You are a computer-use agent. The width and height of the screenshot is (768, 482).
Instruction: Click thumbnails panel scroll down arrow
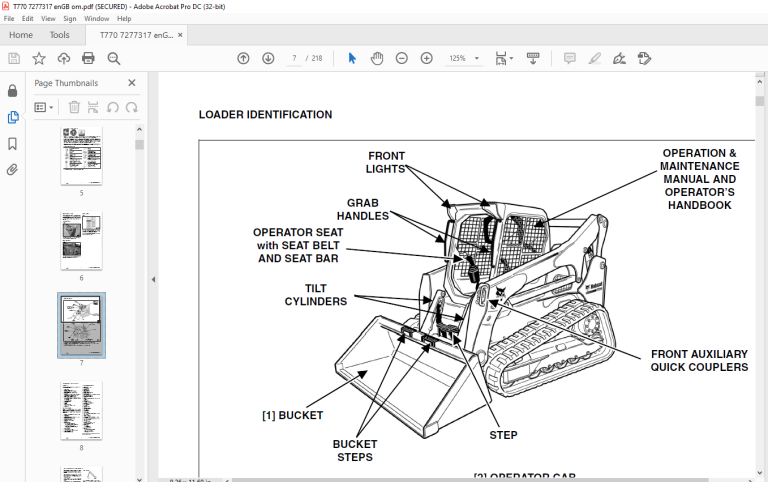[140, 479]
